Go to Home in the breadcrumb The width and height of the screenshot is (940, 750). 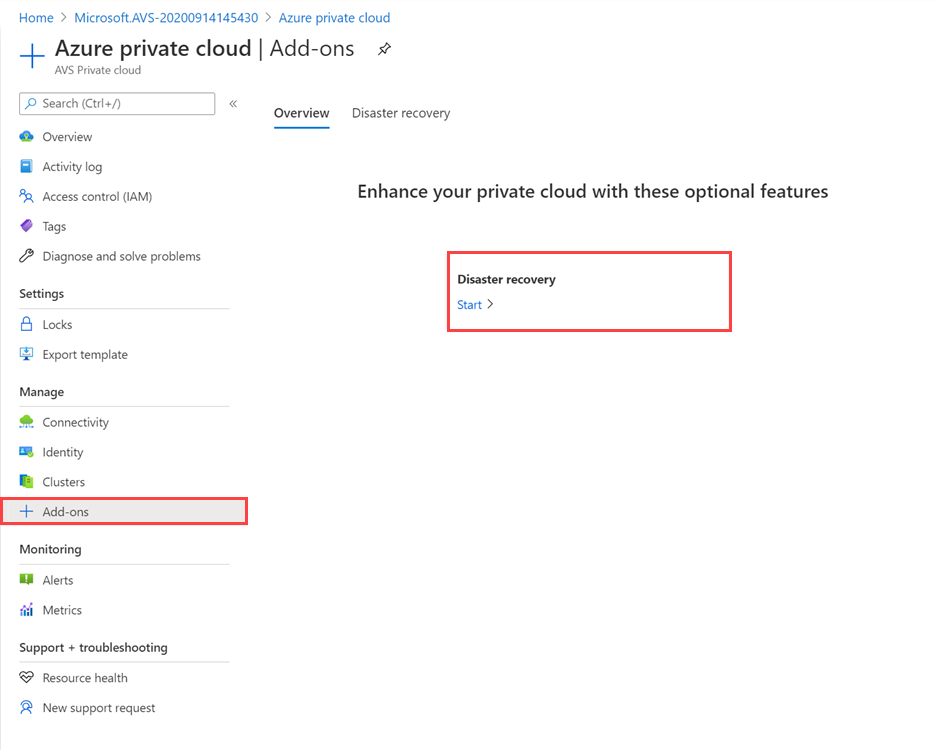36,18
